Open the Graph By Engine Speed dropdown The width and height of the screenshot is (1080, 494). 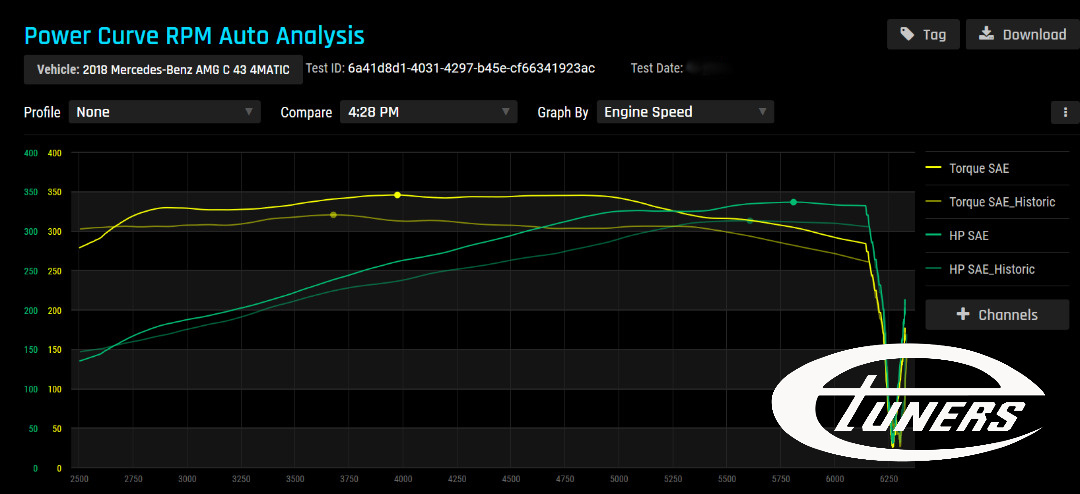[685, 112]
